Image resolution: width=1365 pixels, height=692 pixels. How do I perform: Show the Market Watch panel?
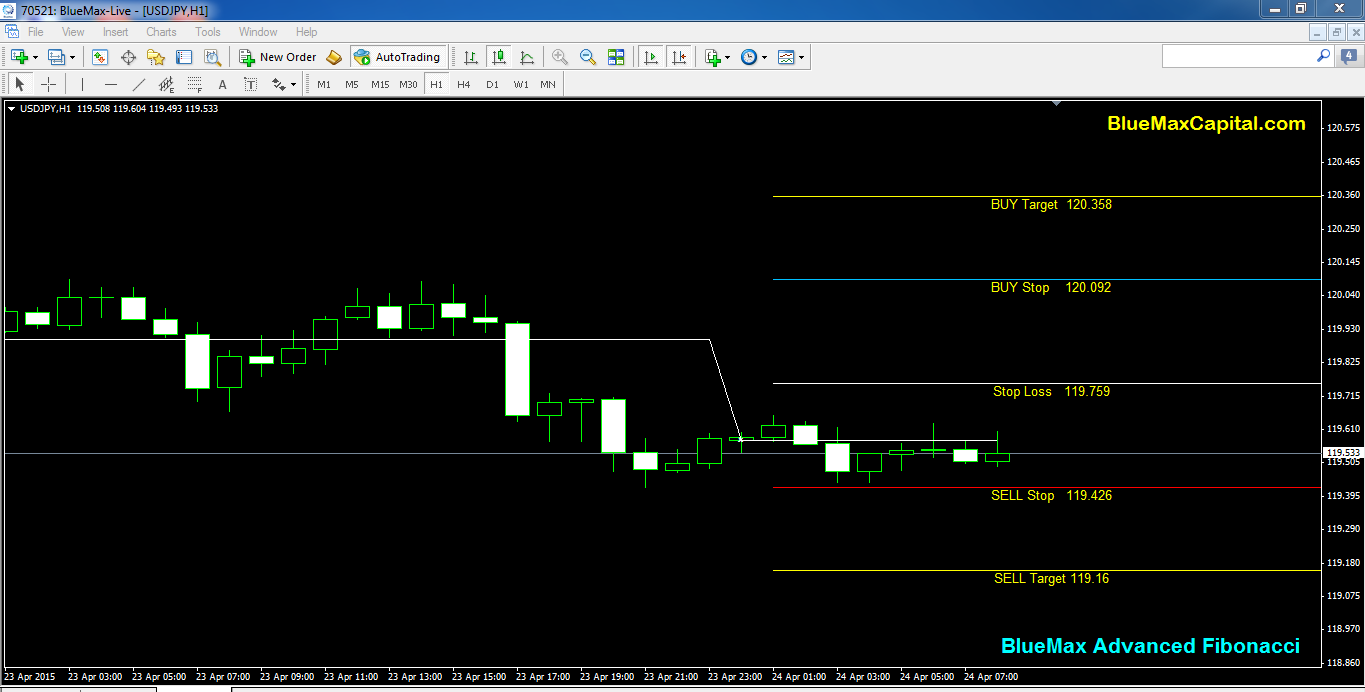100,57
